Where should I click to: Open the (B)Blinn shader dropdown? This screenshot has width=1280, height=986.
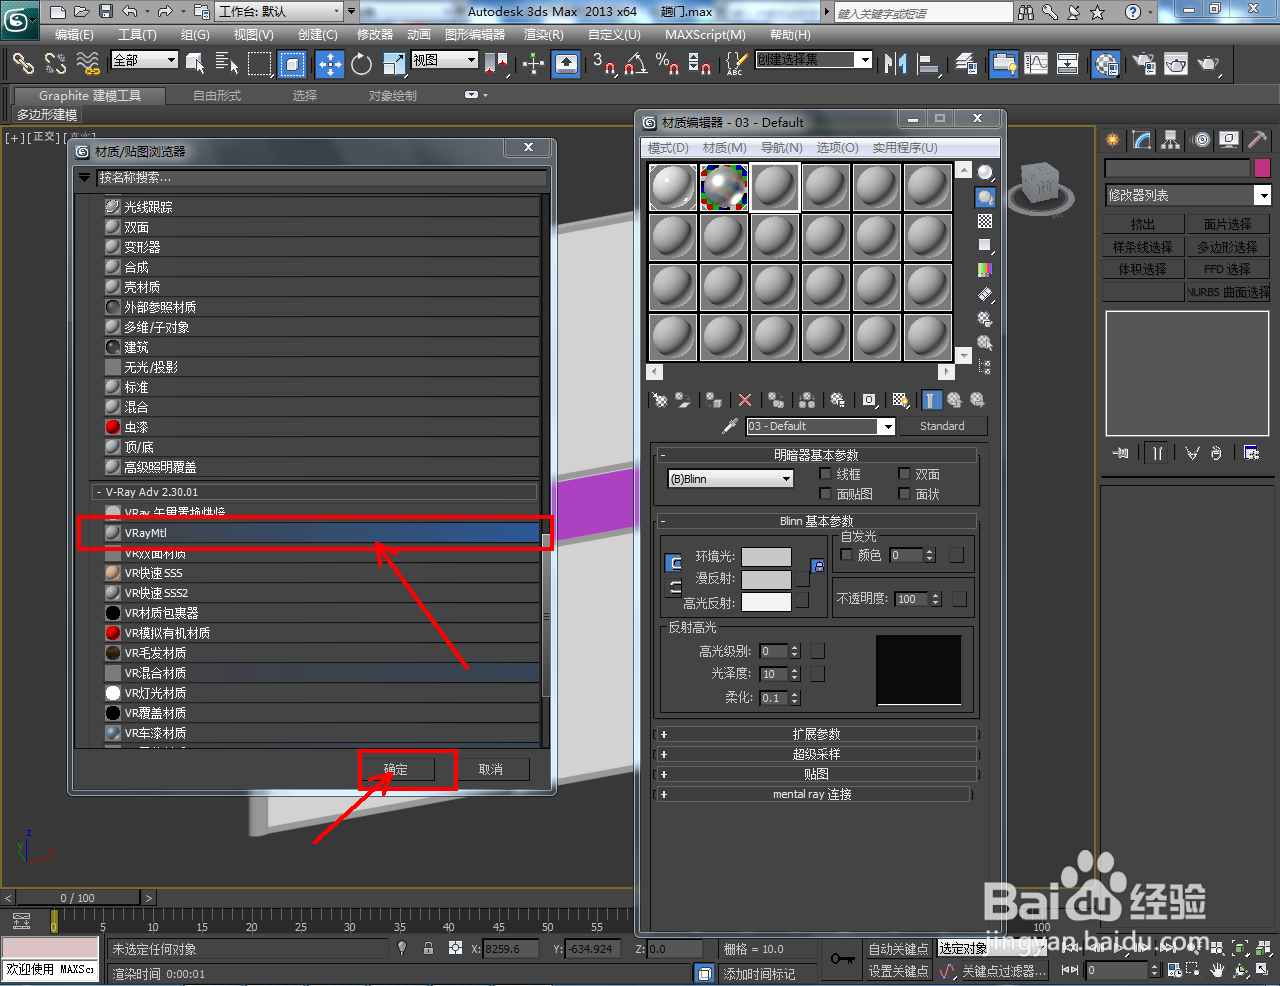[x=730, y=479]
